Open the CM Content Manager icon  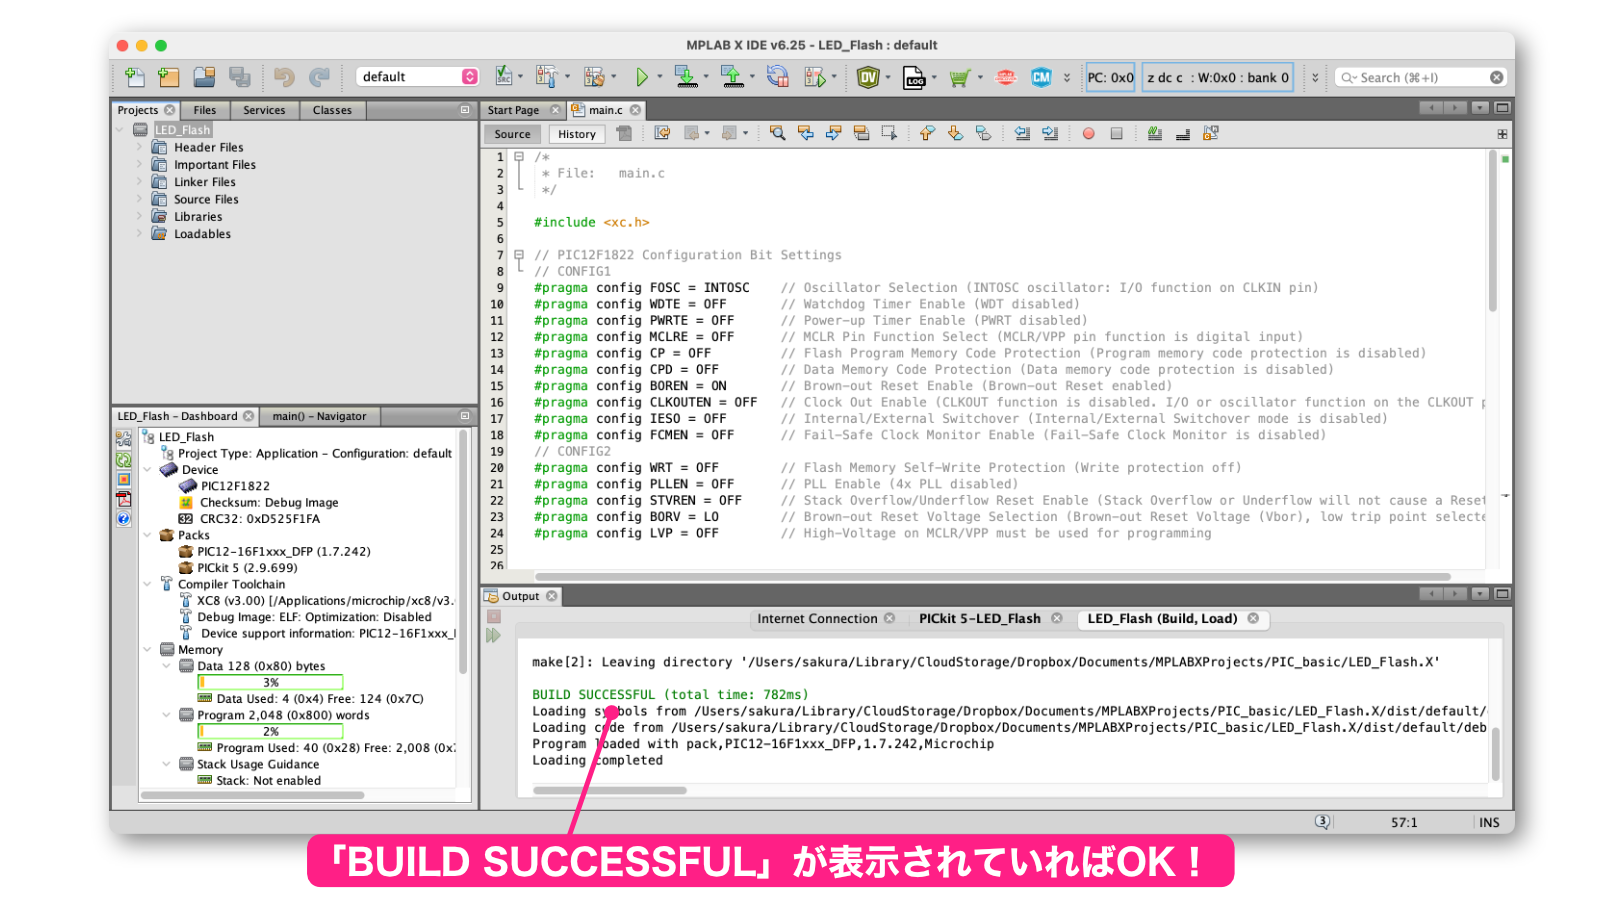pyautogui.click(x=1041, y=77)
